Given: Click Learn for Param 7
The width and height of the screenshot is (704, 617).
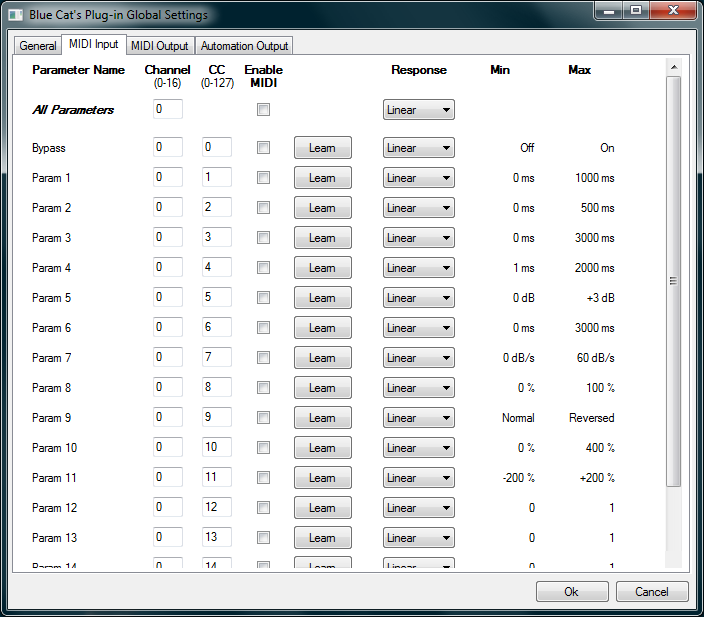Looking at the screenshot, I should (322, 358).
